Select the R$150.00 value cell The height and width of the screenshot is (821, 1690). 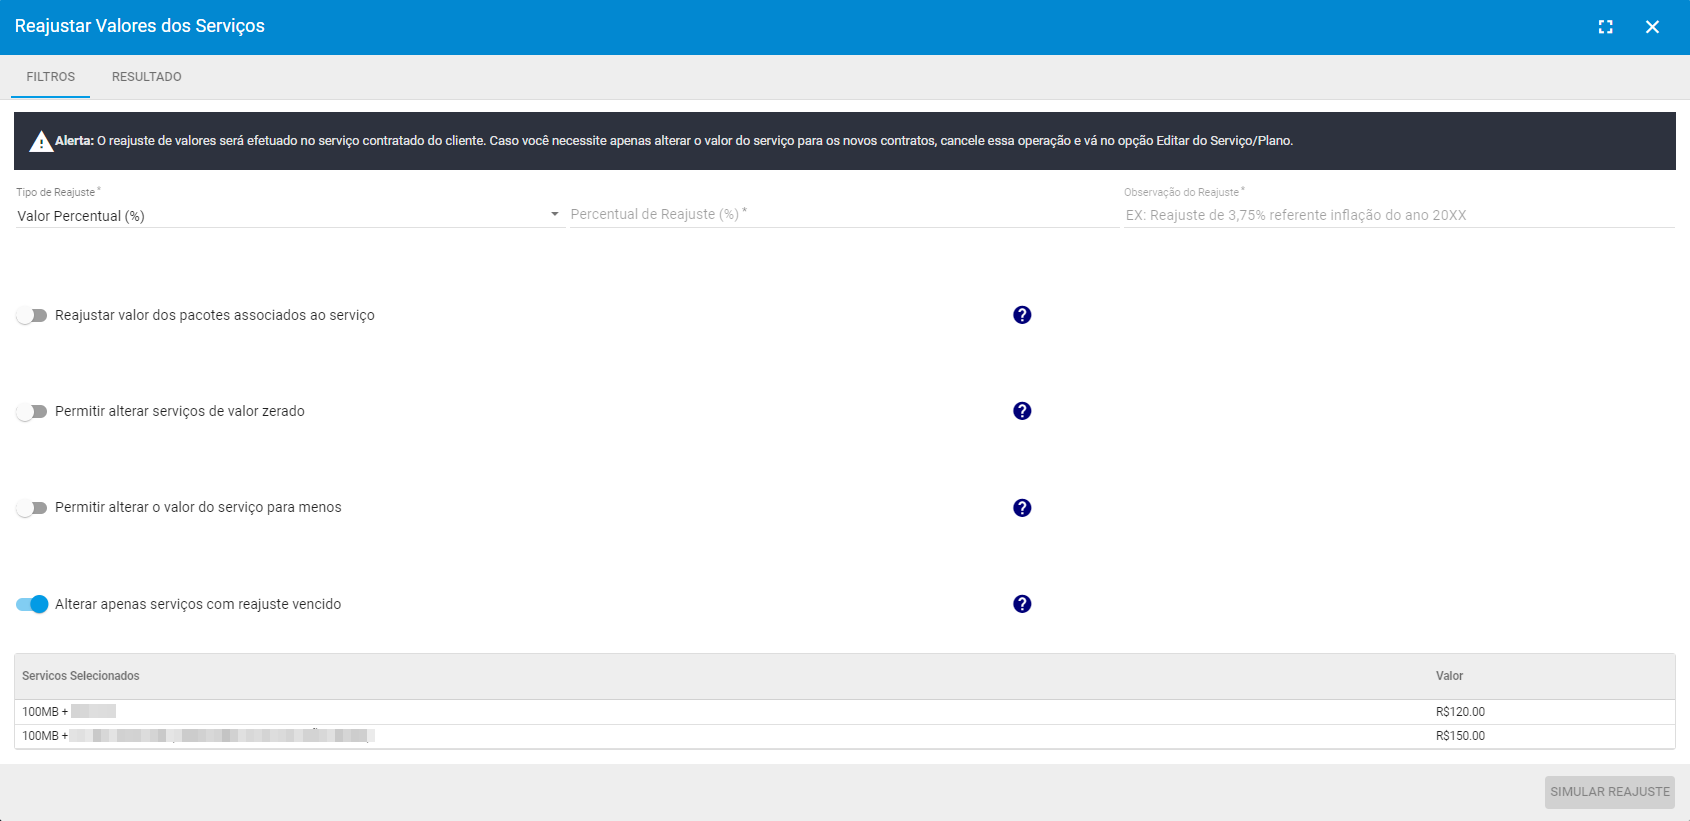(x=1460, y=736)
